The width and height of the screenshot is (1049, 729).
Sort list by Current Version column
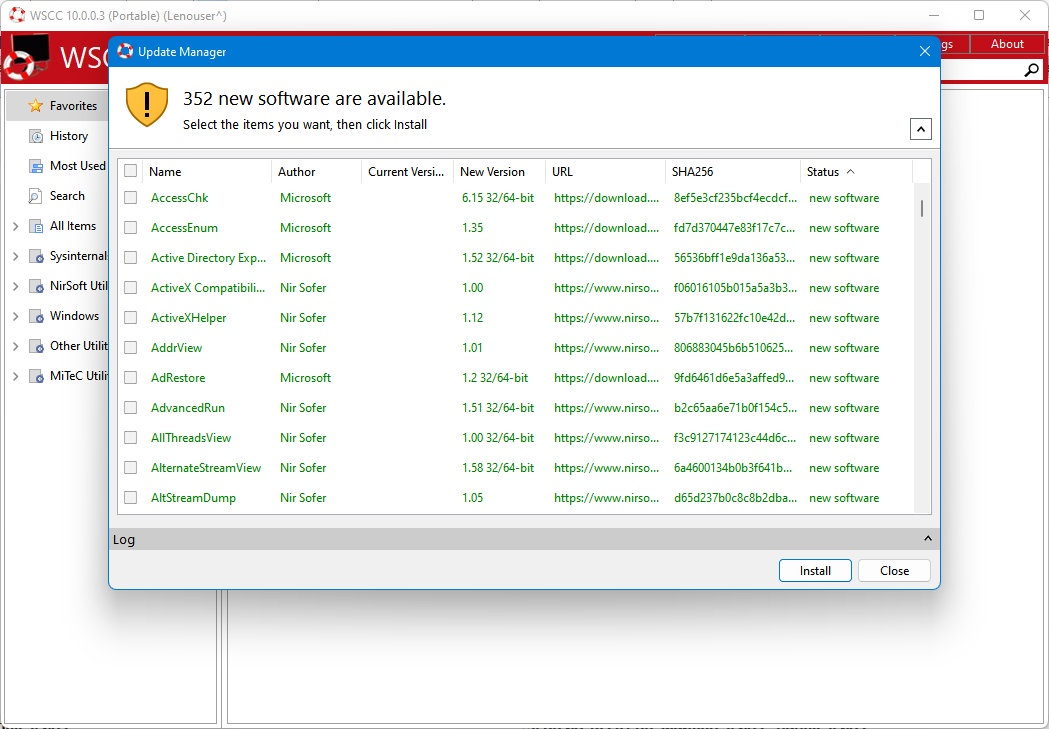407,172
